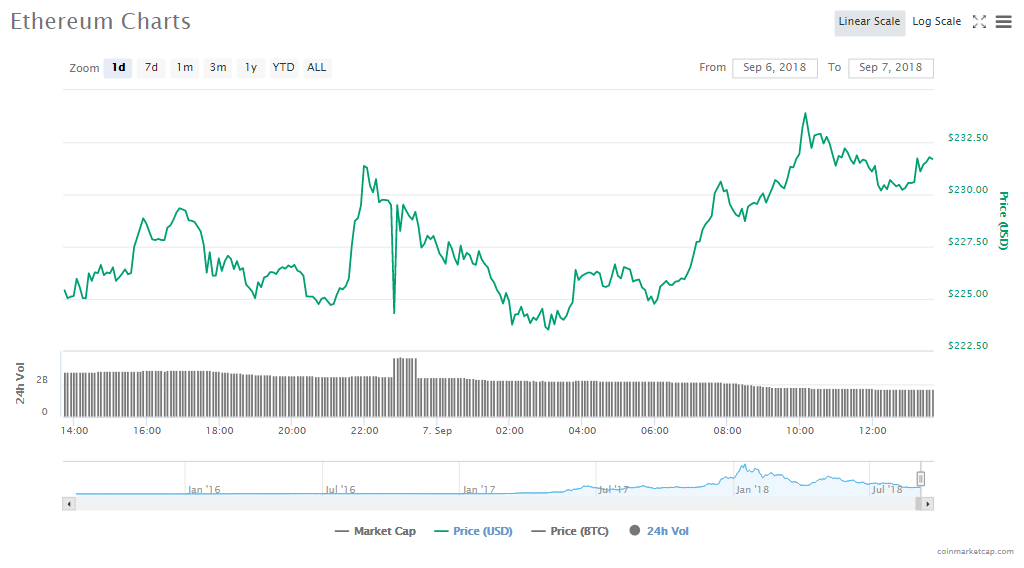This screenshot has height=568, width=1024.
Task: Edit the To date field
Action: tap(890, 68)
